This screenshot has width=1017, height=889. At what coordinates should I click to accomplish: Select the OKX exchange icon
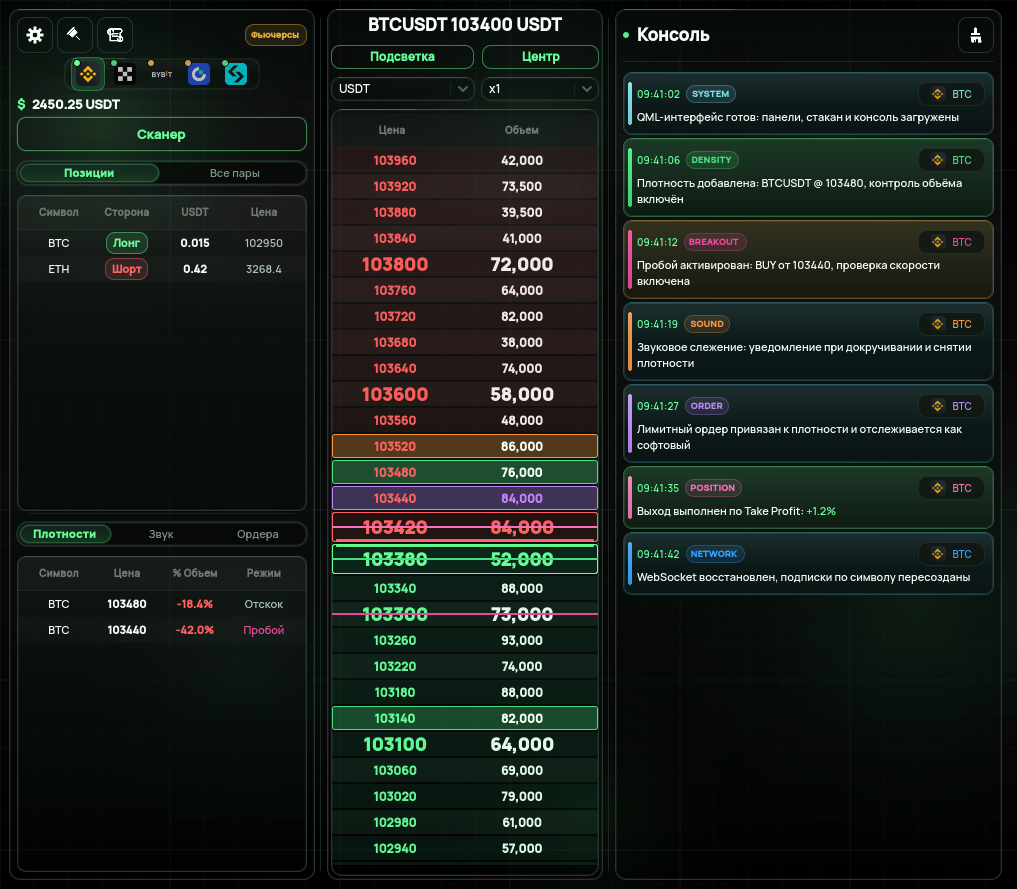[125, 74]
